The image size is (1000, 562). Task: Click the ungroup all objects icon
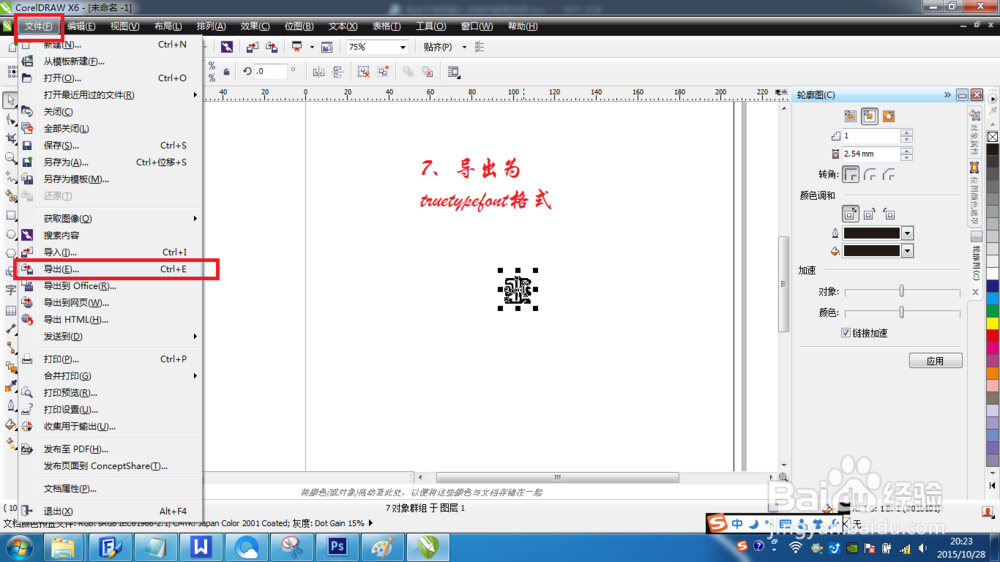[383, 72]
